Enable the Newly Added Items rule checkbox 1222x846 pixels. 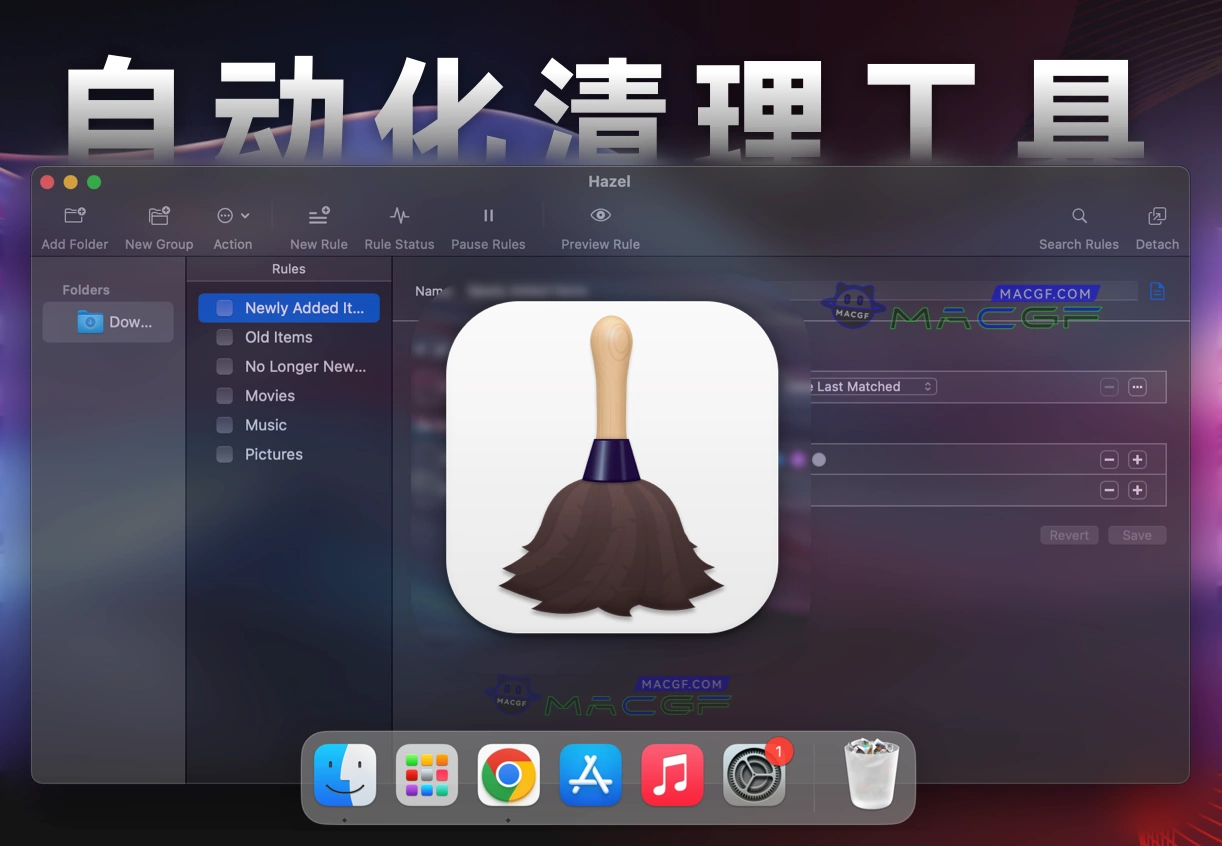pos(225,308)
